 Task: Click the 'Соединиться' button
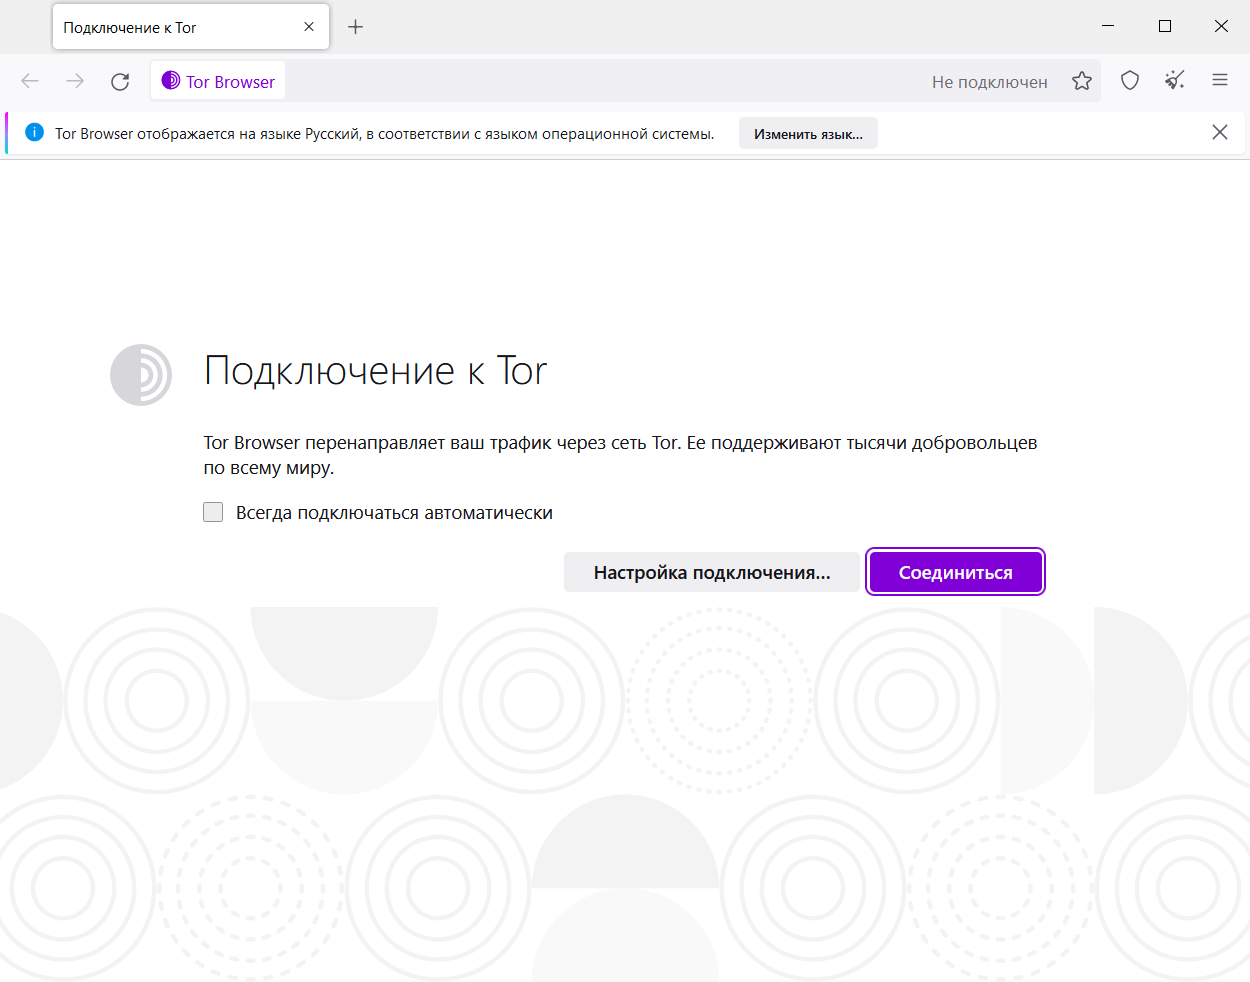(x=955, y=572)
